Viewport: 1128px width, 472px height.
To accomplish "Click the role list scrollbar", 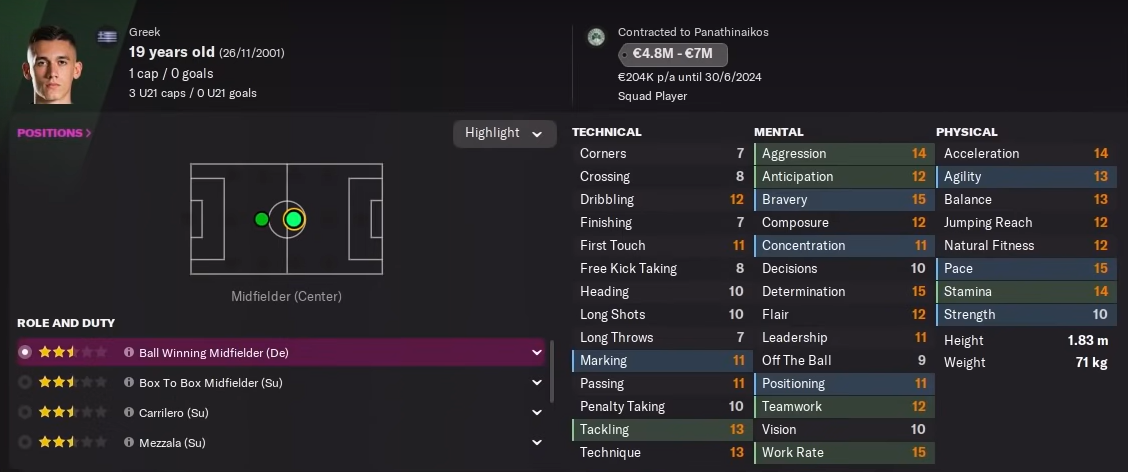I will point(551,372).
